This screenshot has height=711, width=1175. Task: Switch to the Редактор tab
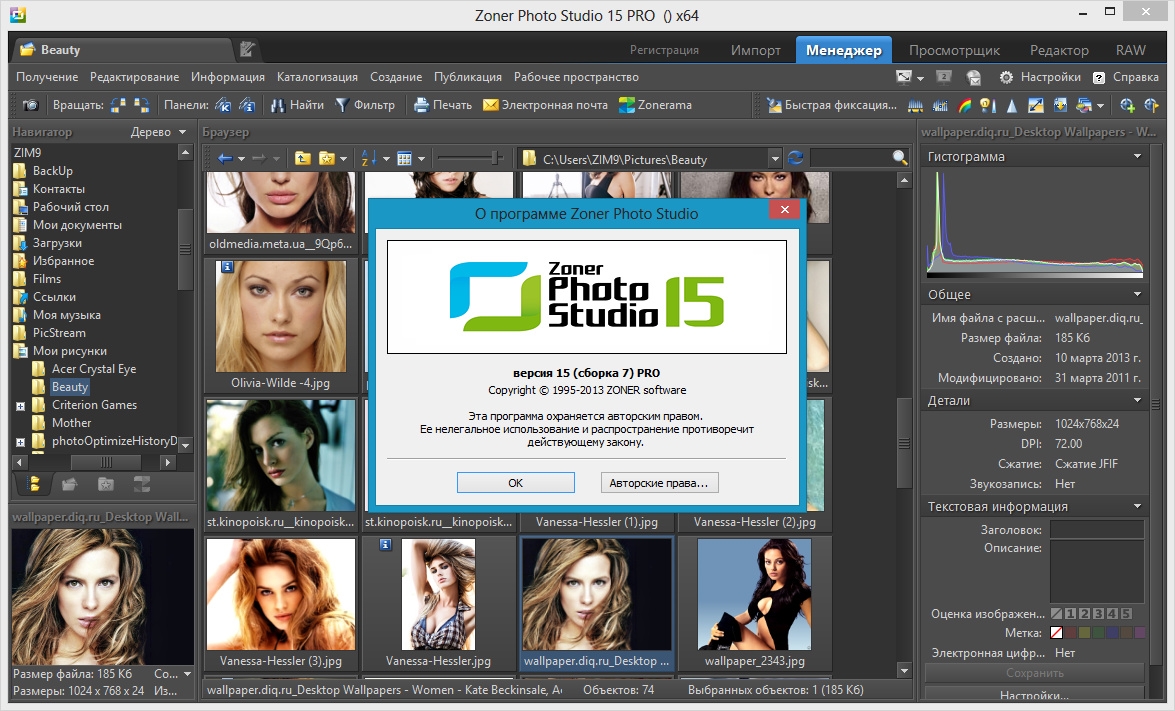[x=1059, y=50]
